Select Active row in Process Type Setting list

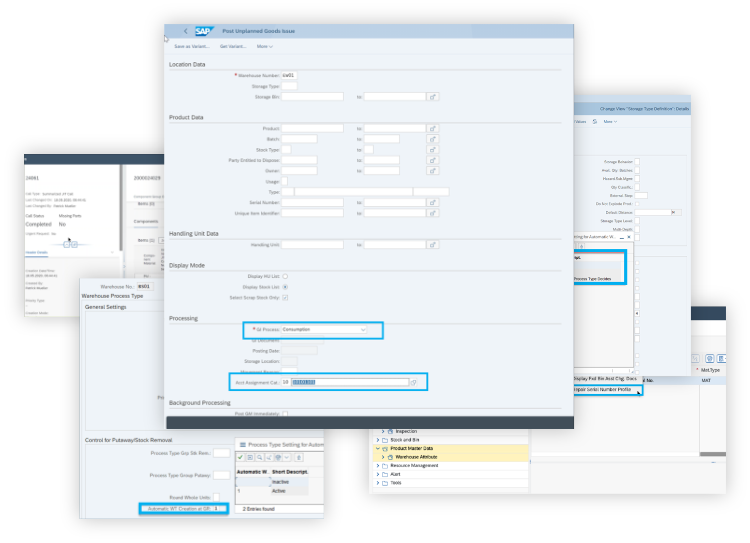click(x=273, y=491)
